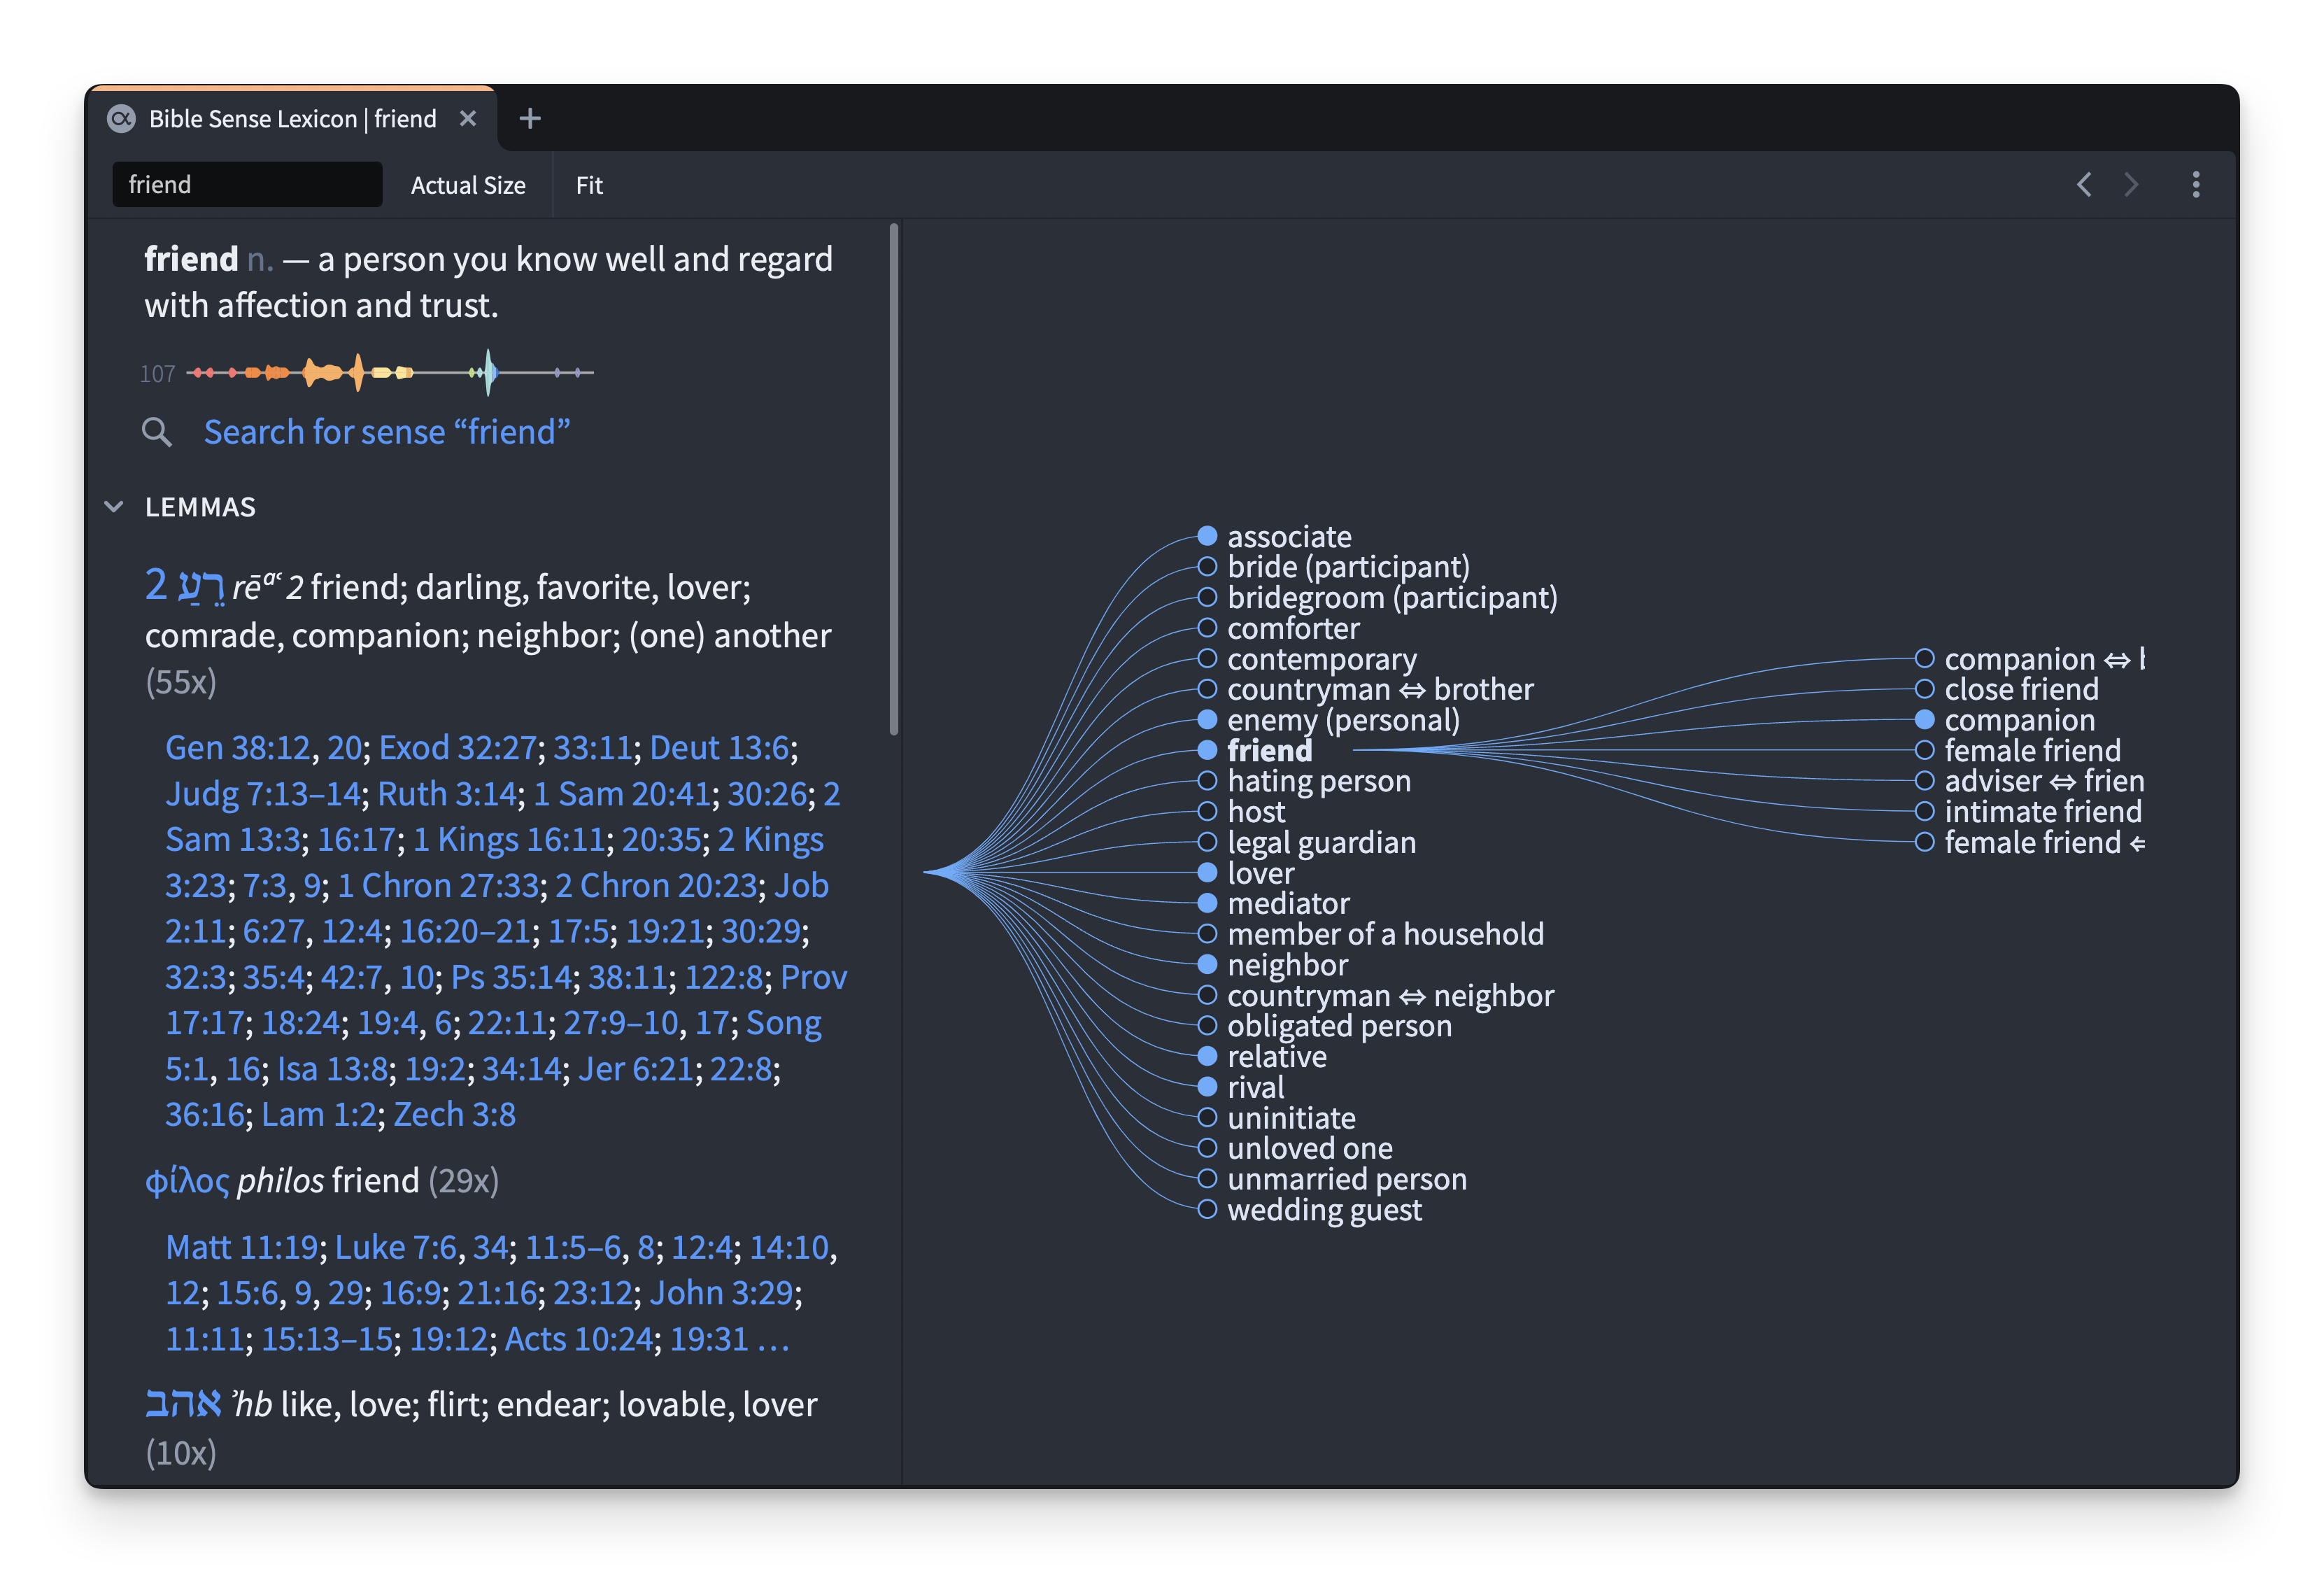
Task: Expand the filled node beside associate
Action: click(1207, 536)
